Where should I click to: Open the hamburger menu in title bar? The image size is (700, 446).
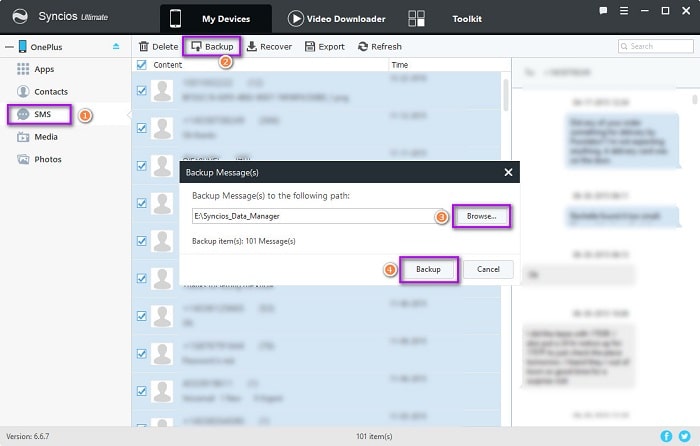point(624,11)
